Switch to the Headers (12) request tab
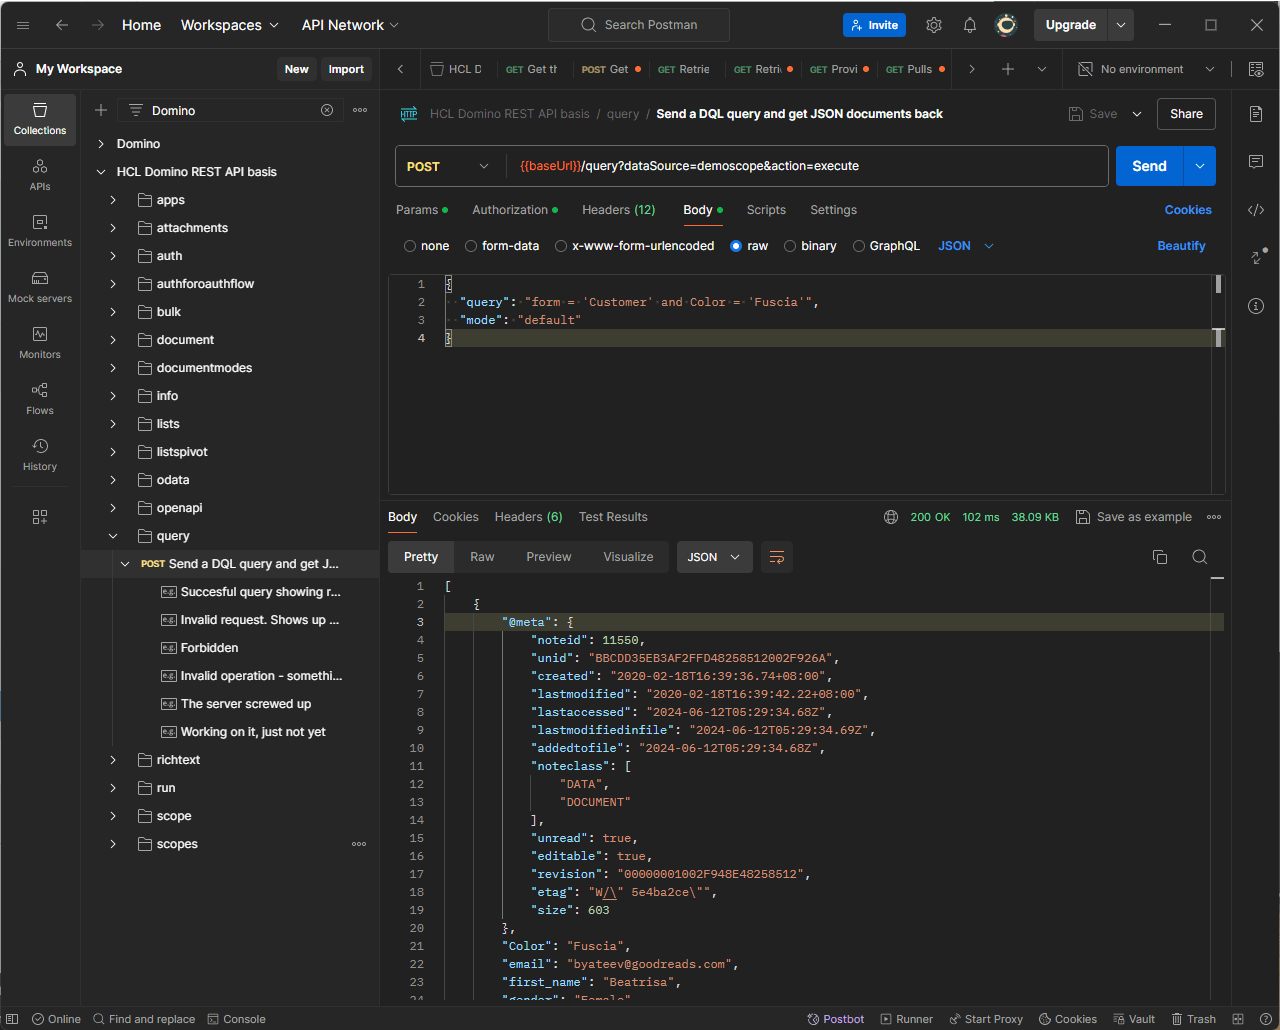The height and width of the screenshot is (1030, 1280). click(618, 210)
